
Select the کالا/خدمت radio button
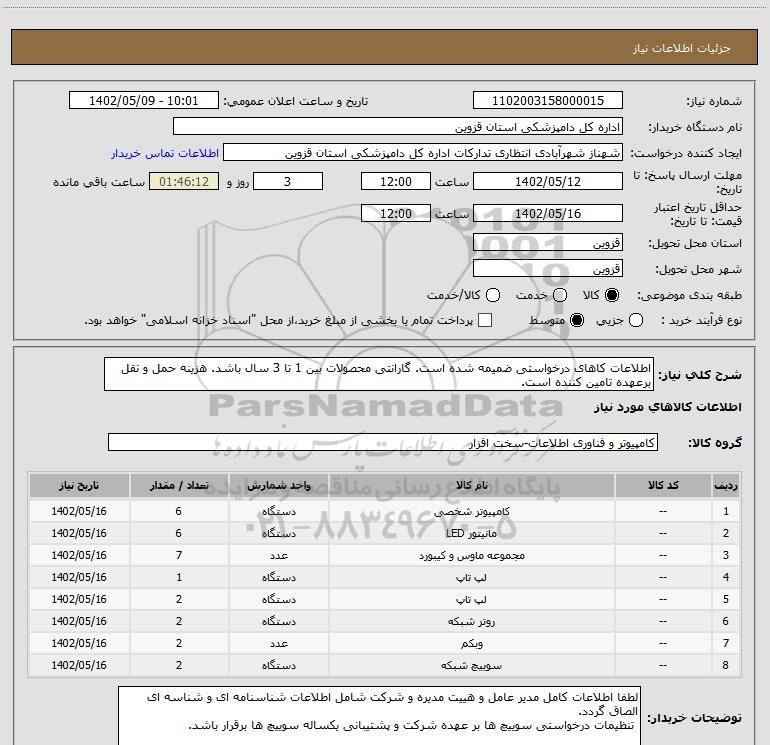(x=493, y=295)
